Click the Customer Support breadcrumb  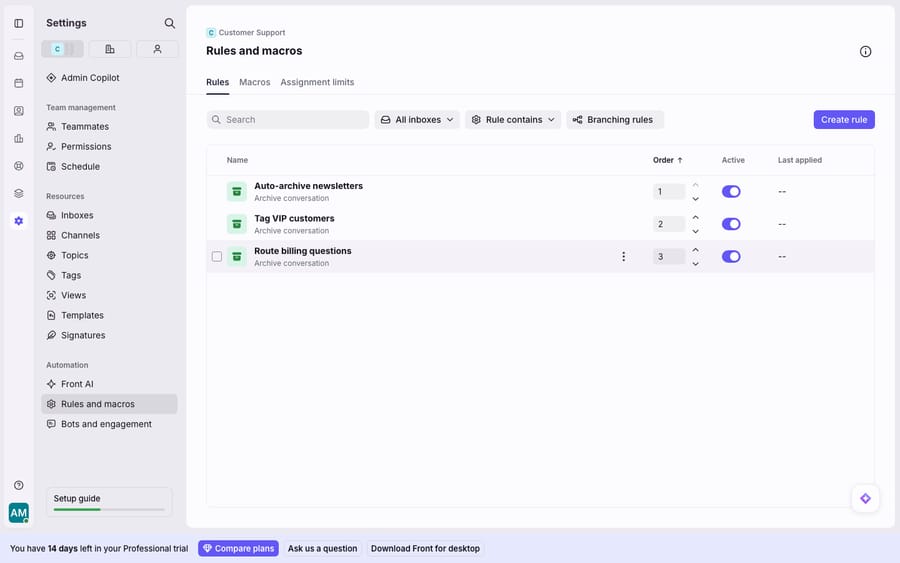coord(246,33)
